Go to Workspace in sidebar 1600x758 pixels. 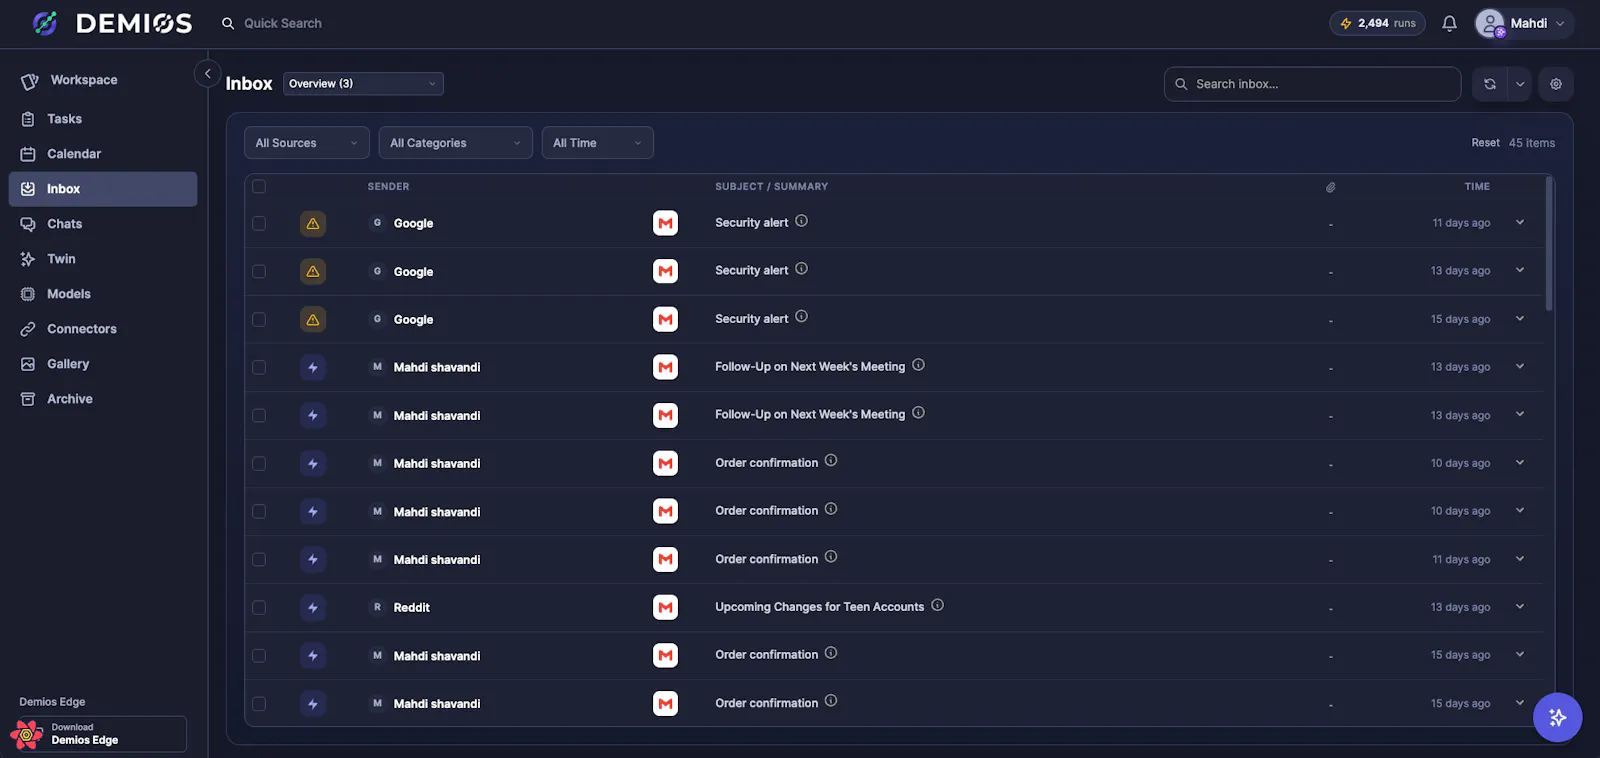coord(103,80)
